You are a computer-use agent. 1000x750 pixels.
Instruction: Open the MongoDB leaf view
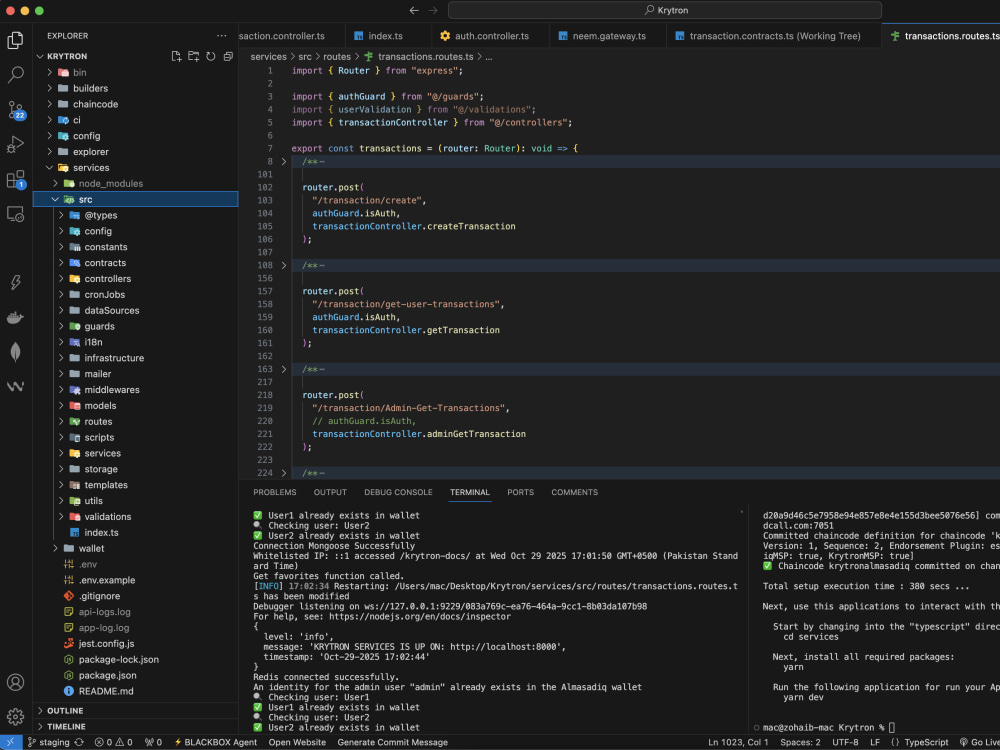click(15, 352)
